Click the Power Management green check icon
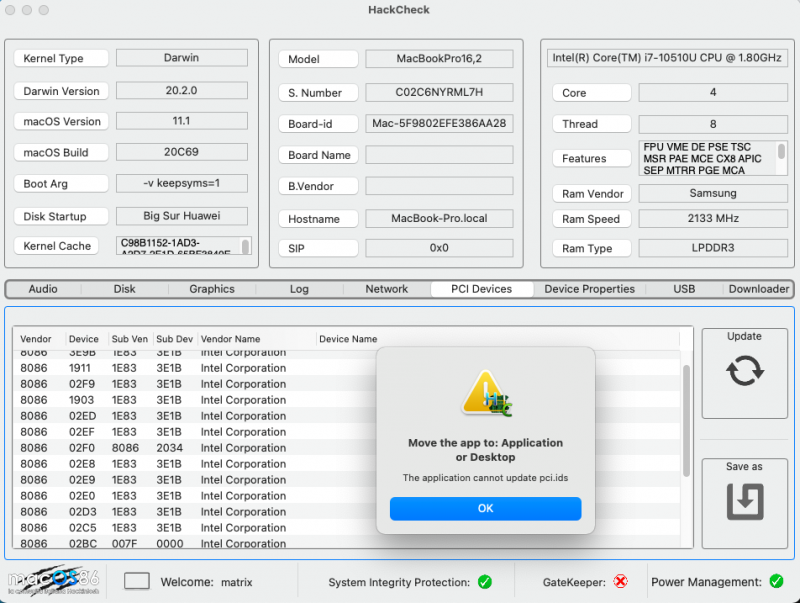The width and height of the screenshot is (800, 603). 777,582
